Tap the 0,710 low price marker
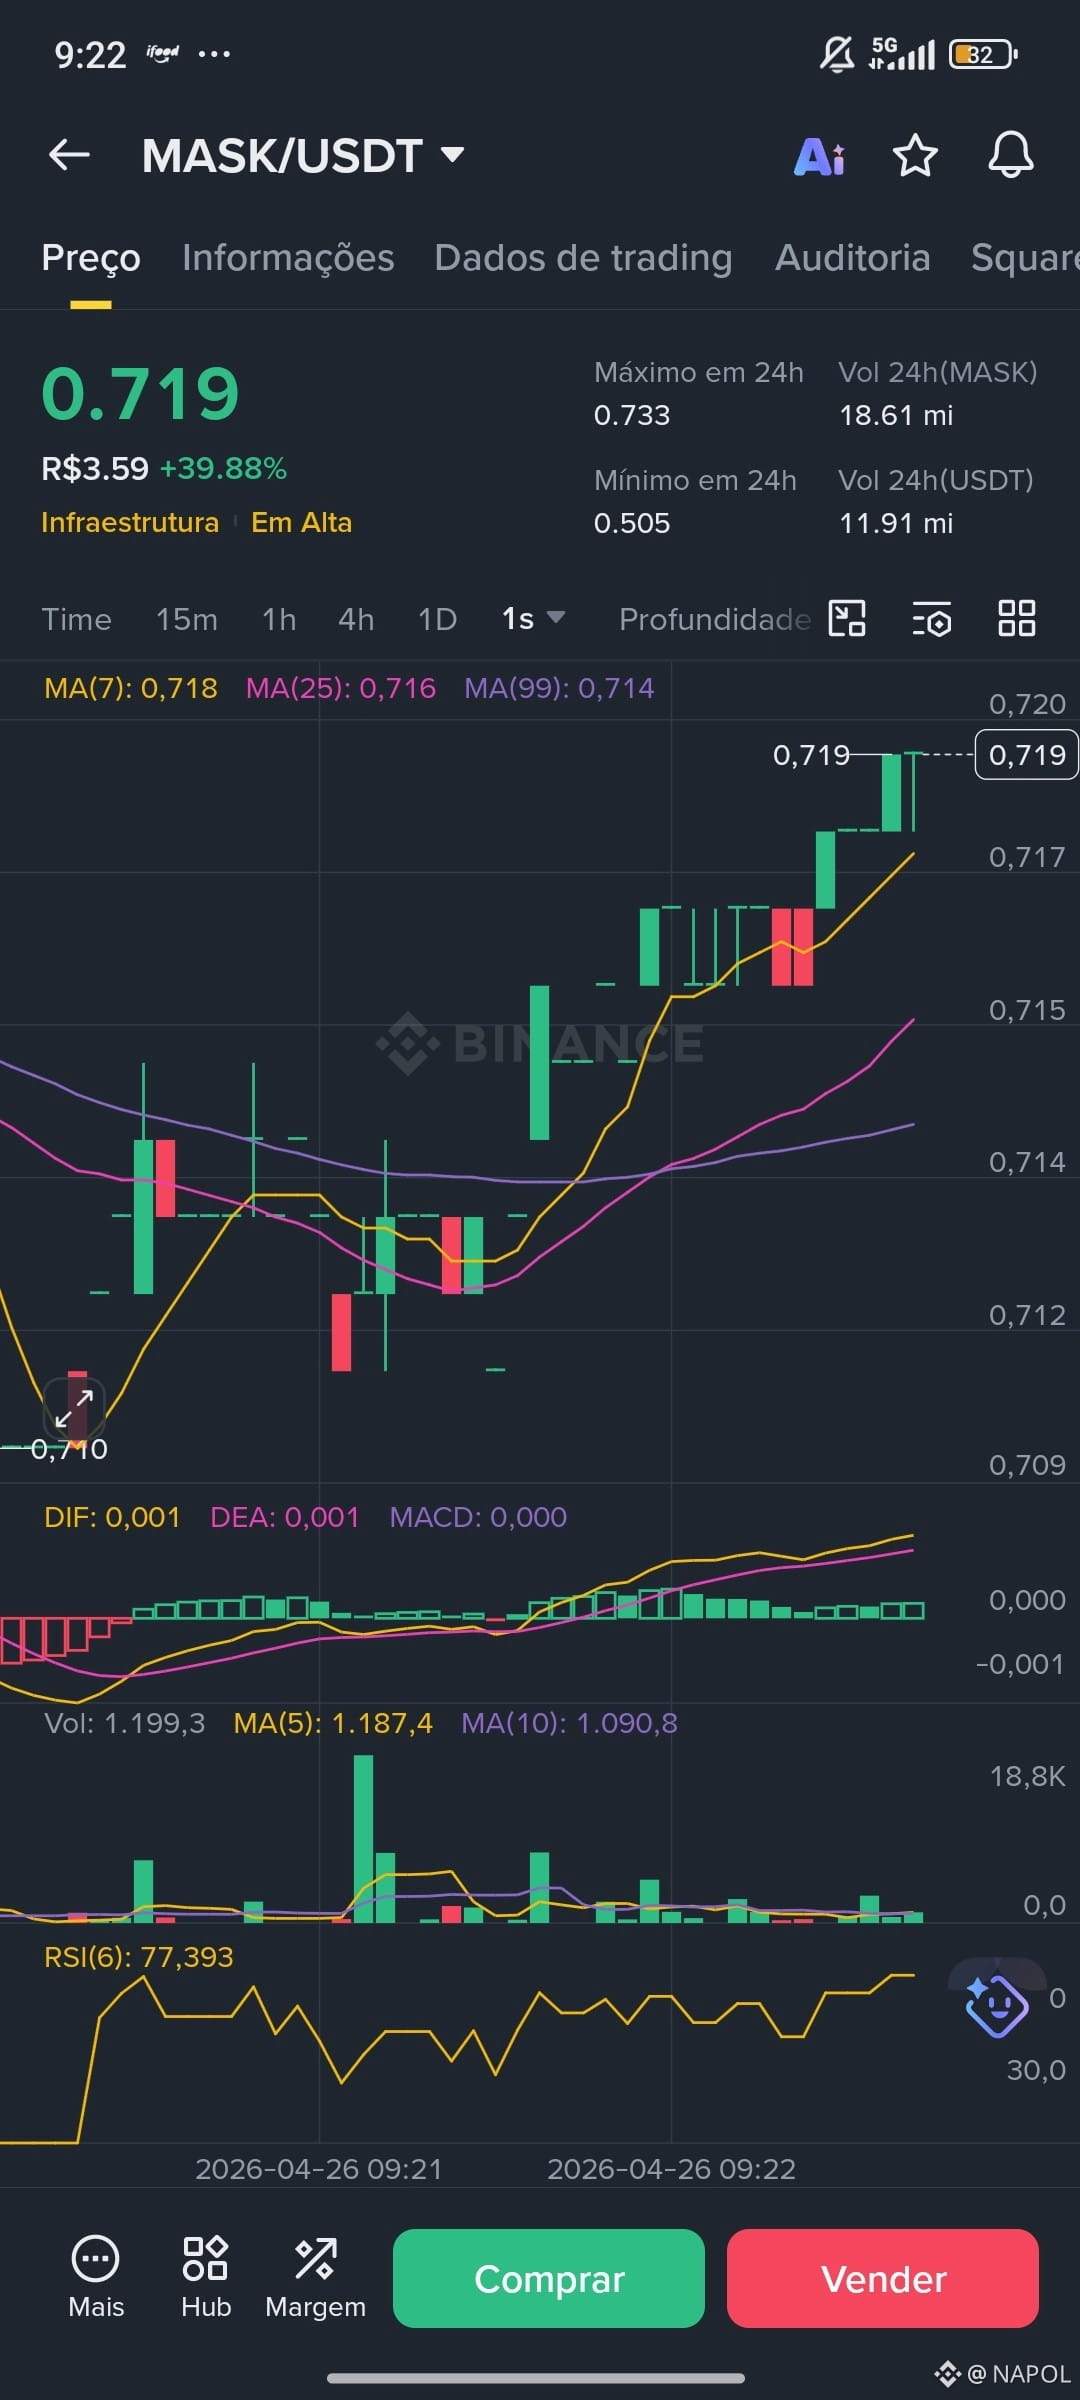The height and width of the screenshot is (2400, 1080). click(x=69, y=1449)
